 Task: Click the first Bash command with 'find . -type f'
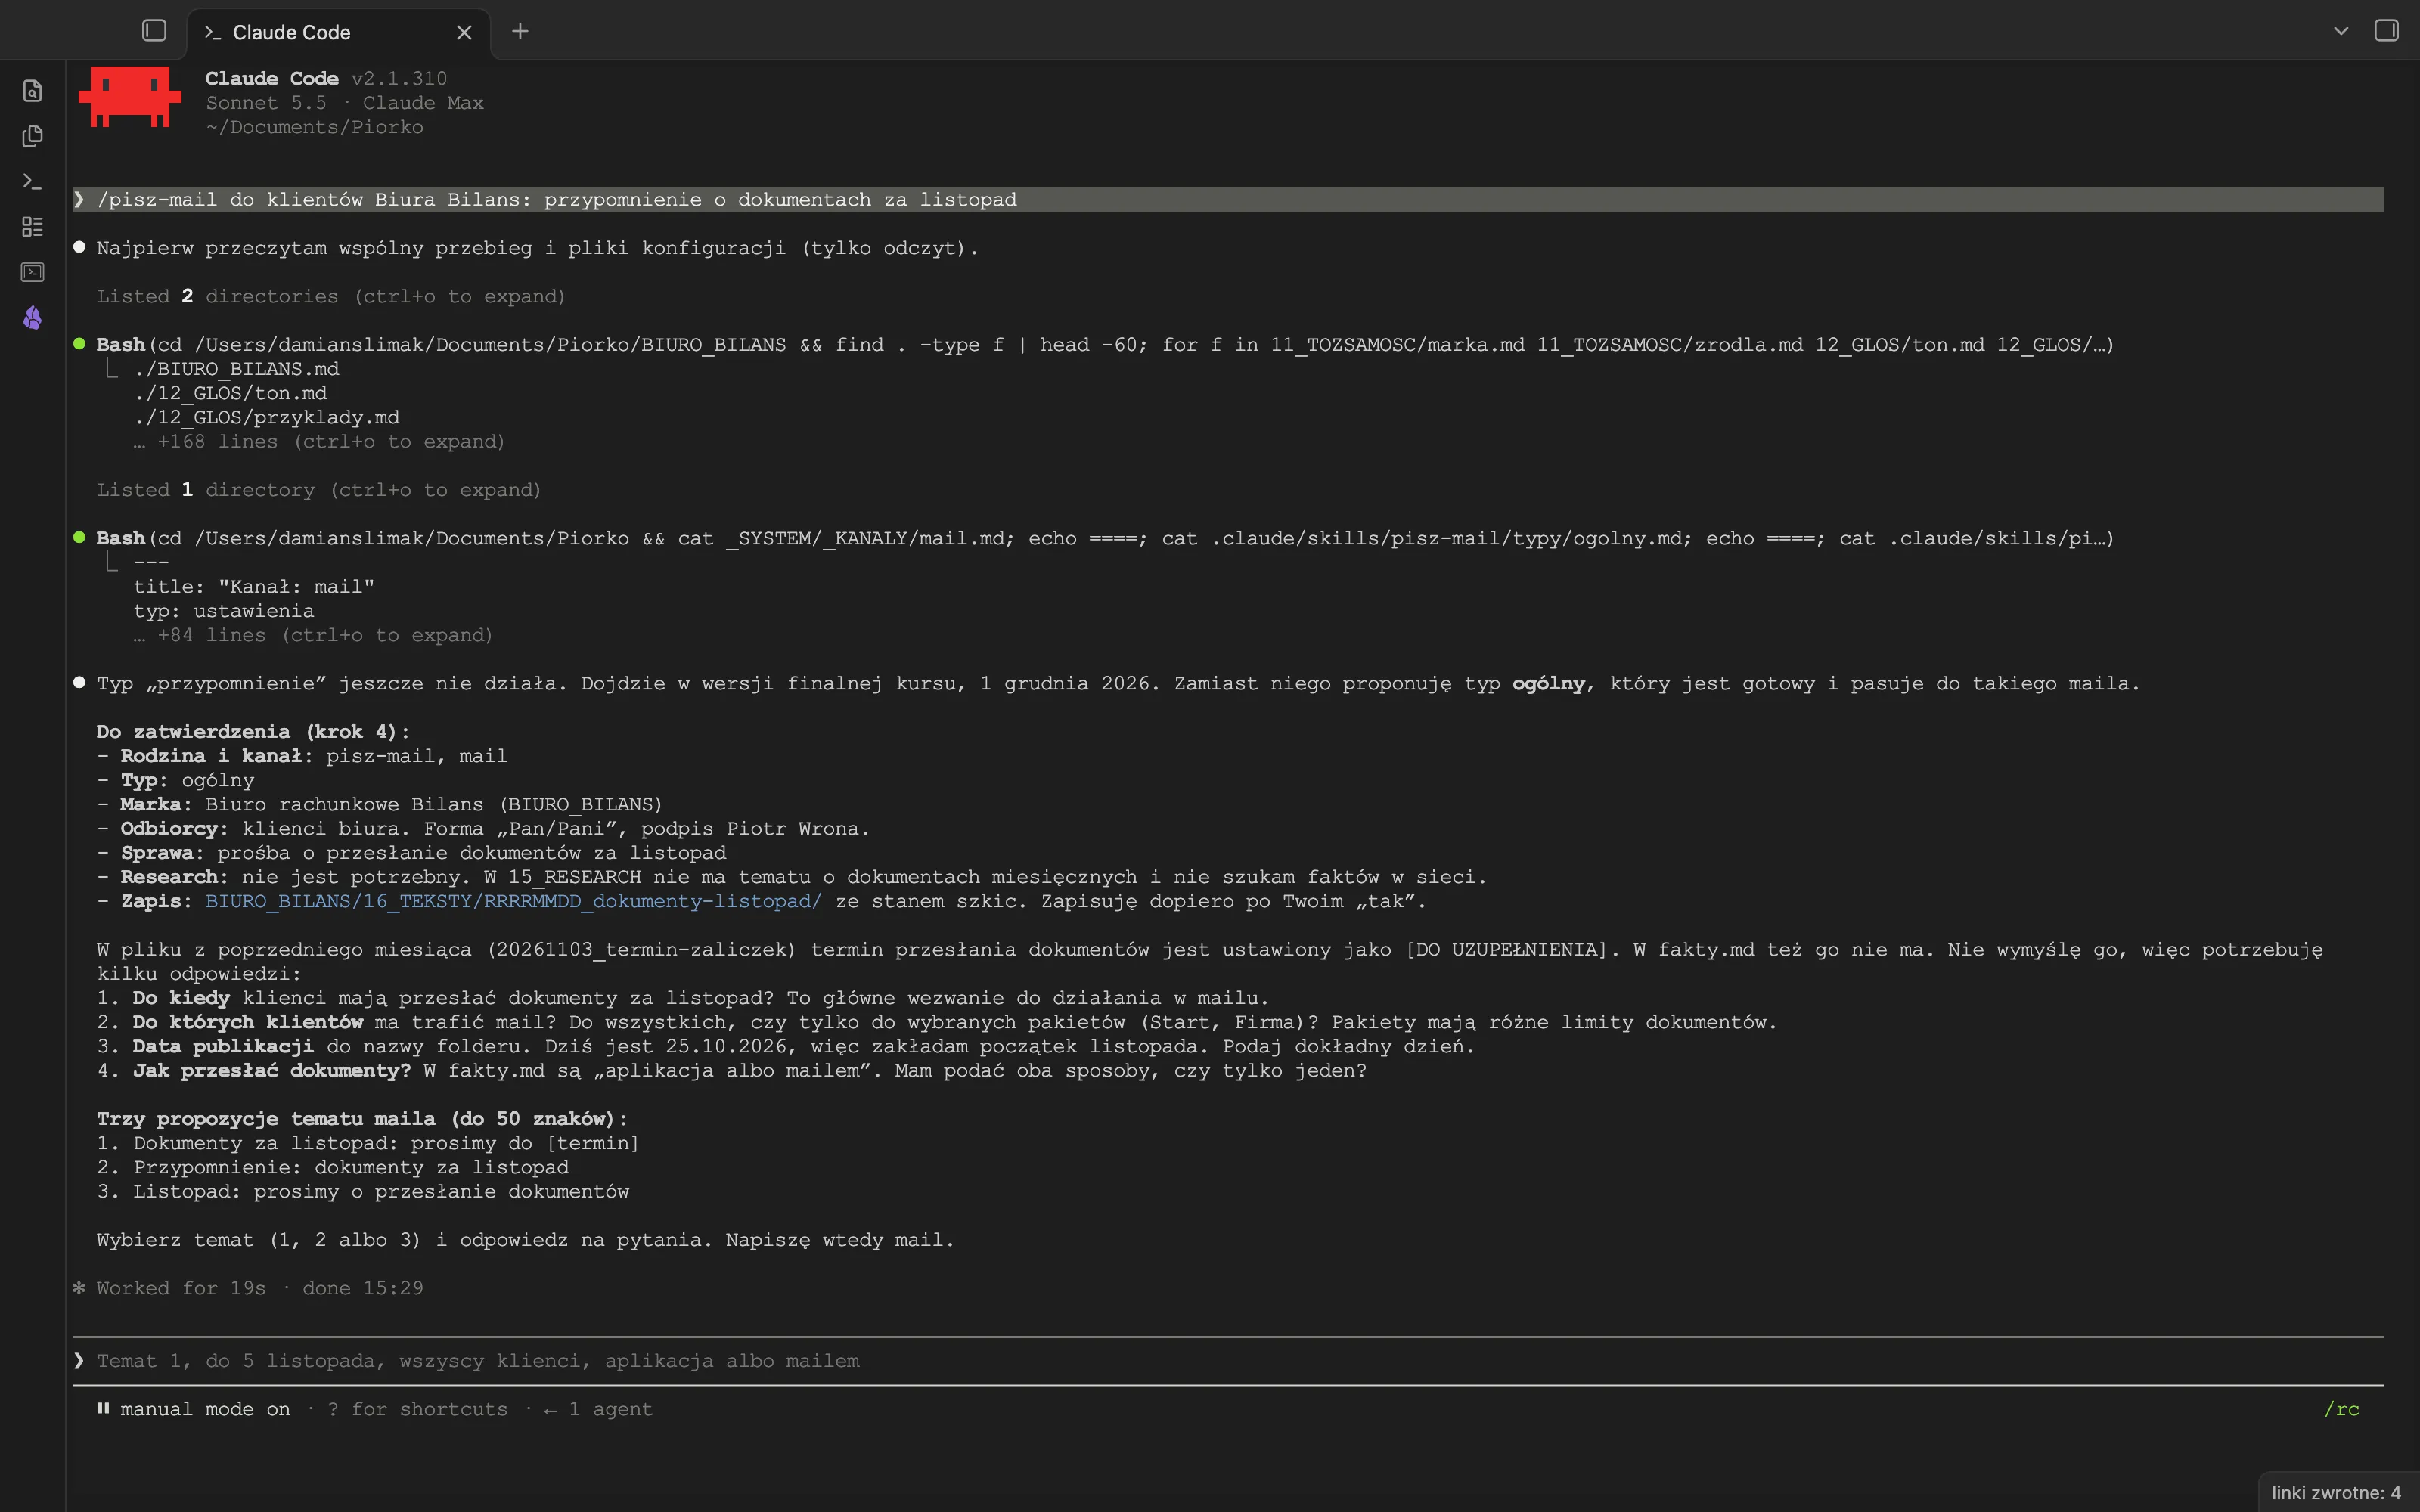pyautogui.click(x=1105, y=345)
